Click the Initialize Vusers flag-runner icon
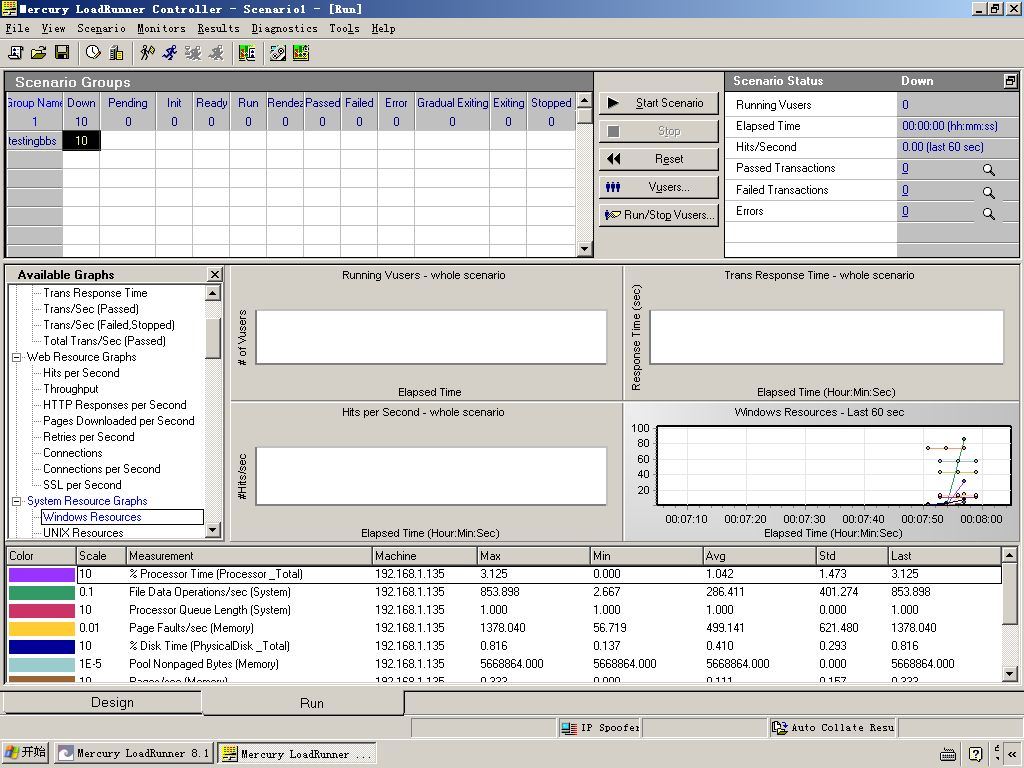This screenshot has width=1024, height=768. pos(147,53)
